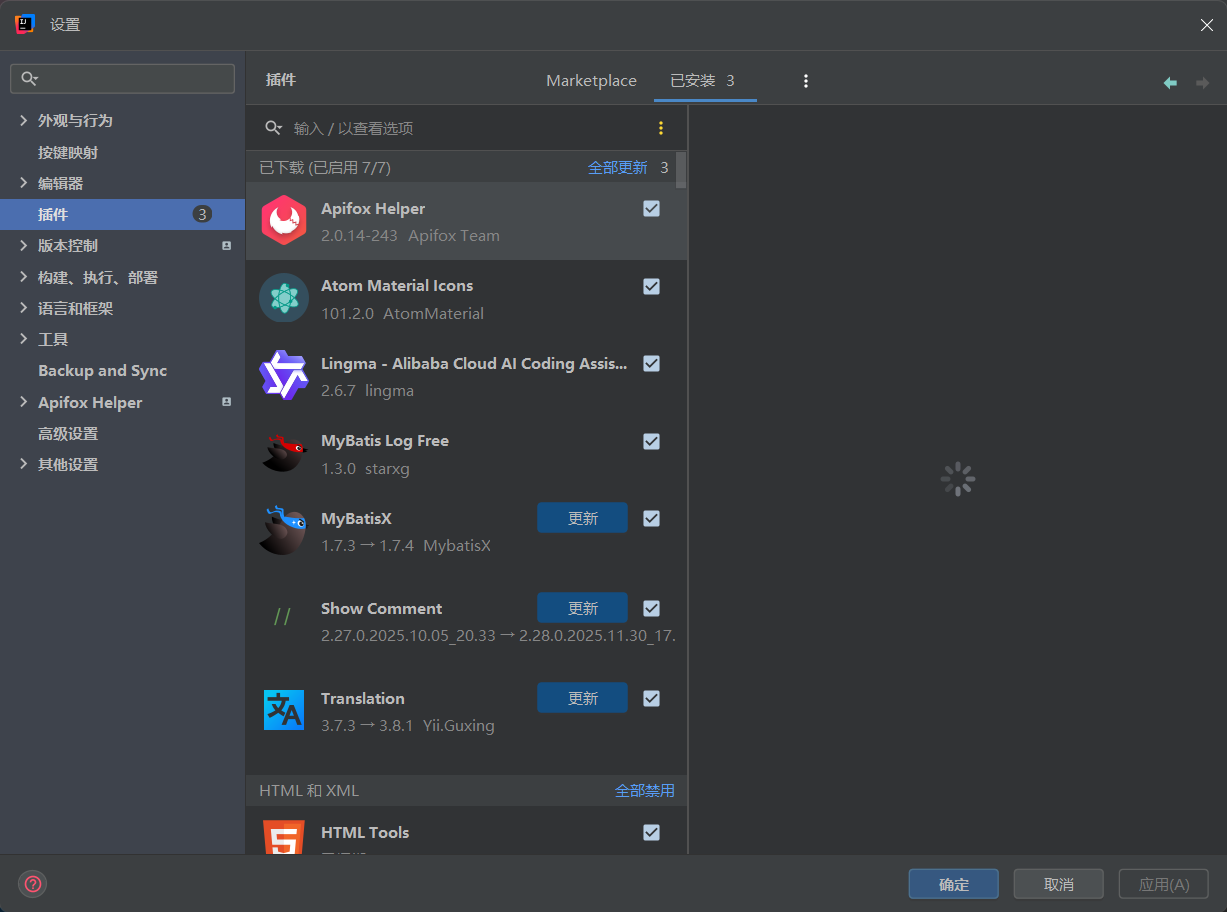
Task: Click the 全部更新 link
Action: coord(618,168)
